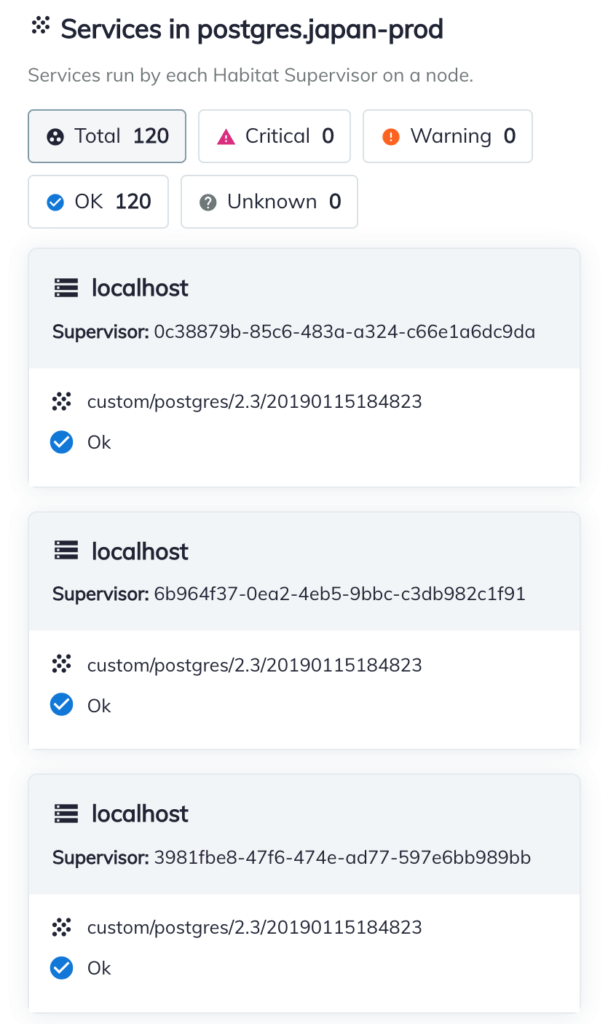Open second card's custom/postgres service package

pyautogui.click(x=254, y=665)
